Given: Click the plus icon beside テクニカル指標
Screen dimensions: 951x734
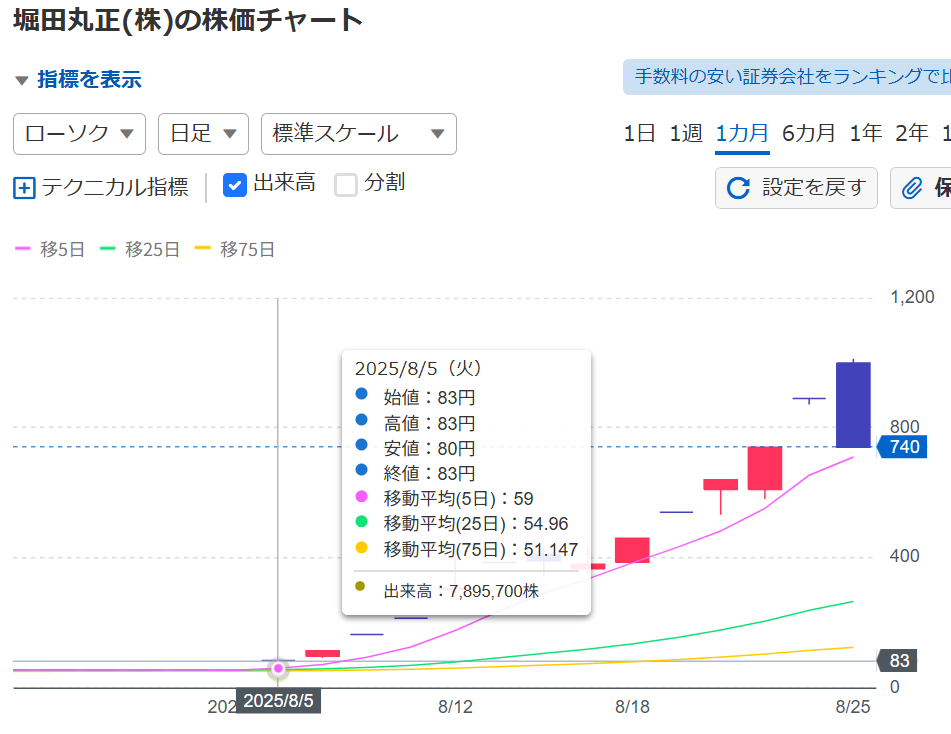Looking at the screenshot, I should pyautogui.click(x=24, y=187).
